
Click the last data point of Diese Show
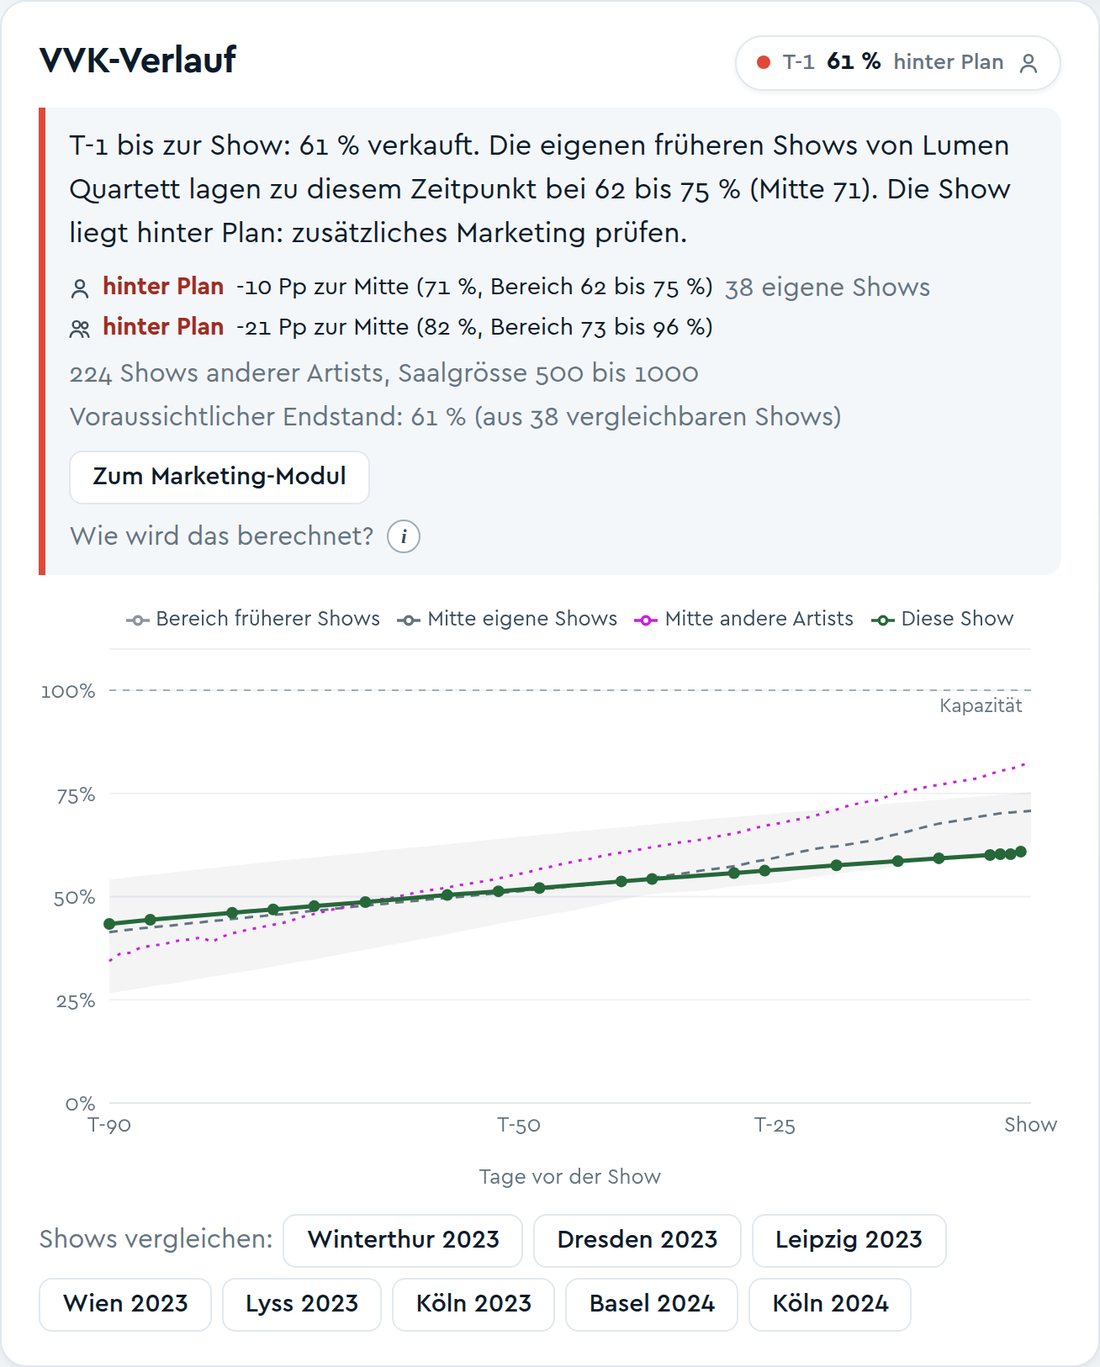coord(1020,852)
